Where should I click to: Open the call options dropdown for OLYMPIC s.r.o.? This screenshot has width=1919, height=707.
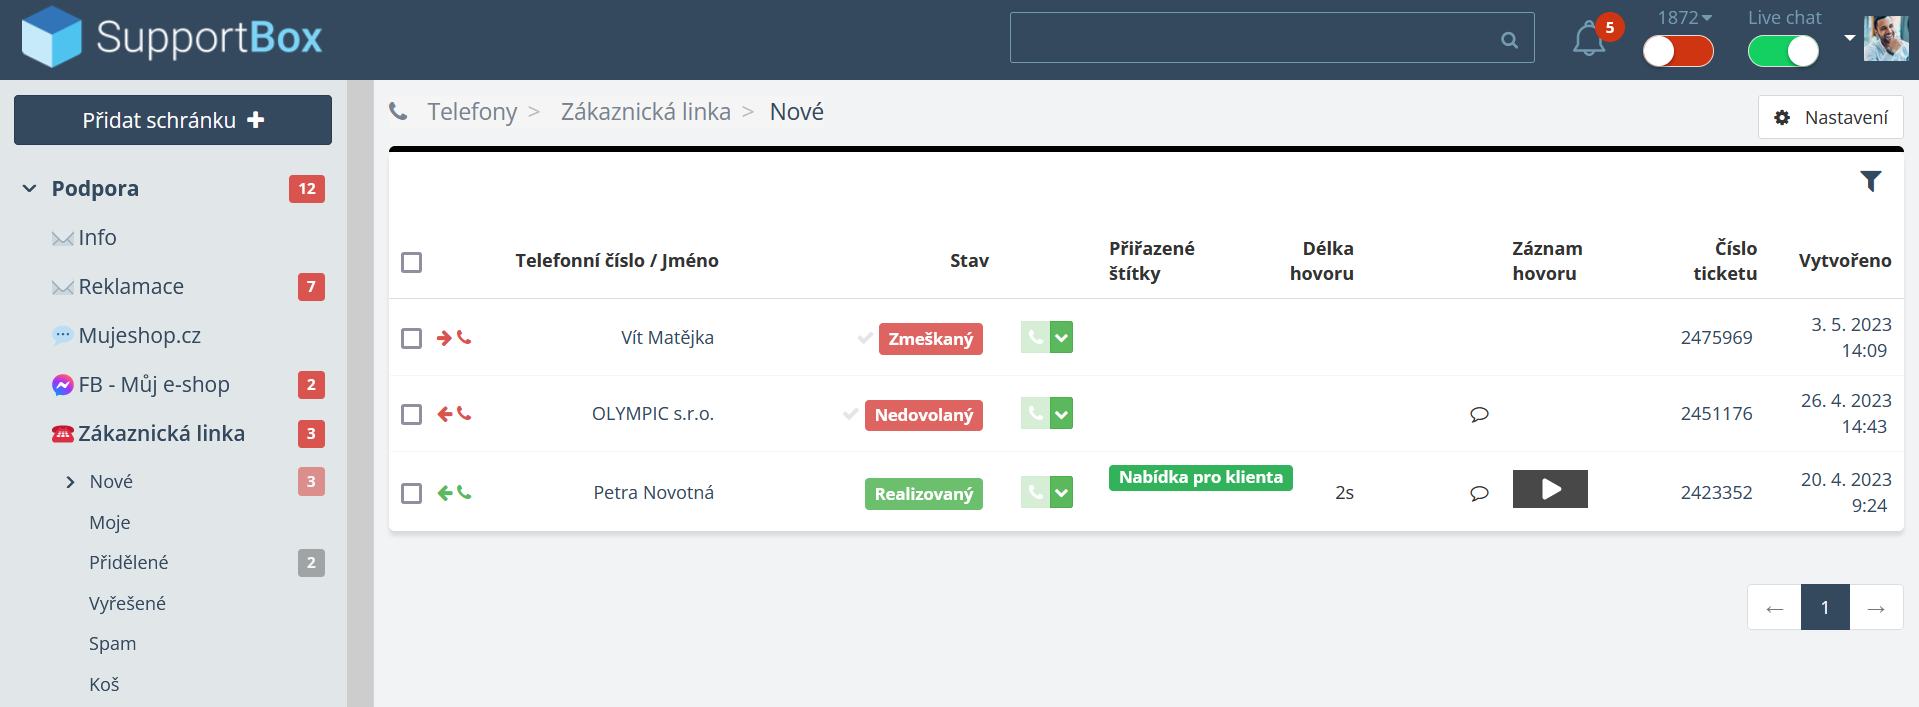pos(1062,413)
